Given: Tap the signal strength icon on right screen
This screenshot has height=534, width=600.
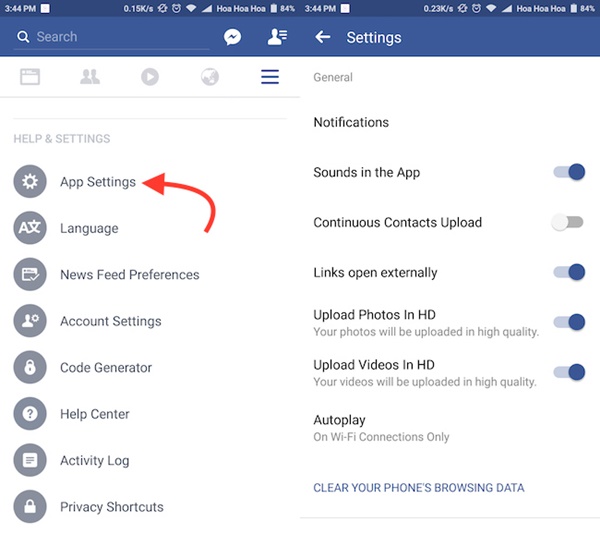Looking at the screenshot, I should pos(507,8).
